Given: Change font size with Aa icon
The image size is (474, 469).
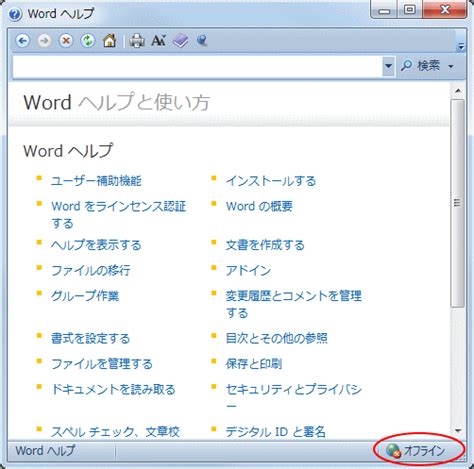Looking at the screenshot, I should click(x=158, y=41).
